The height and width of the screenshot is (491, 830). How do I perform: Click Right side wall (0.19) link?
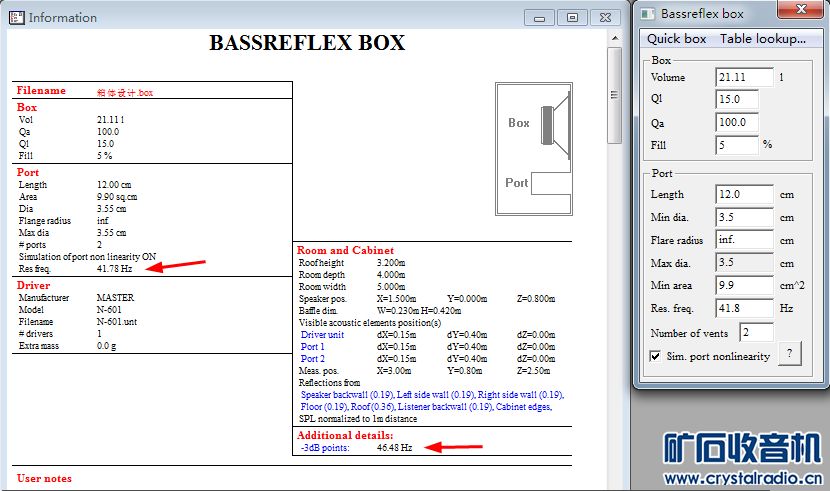520,395
